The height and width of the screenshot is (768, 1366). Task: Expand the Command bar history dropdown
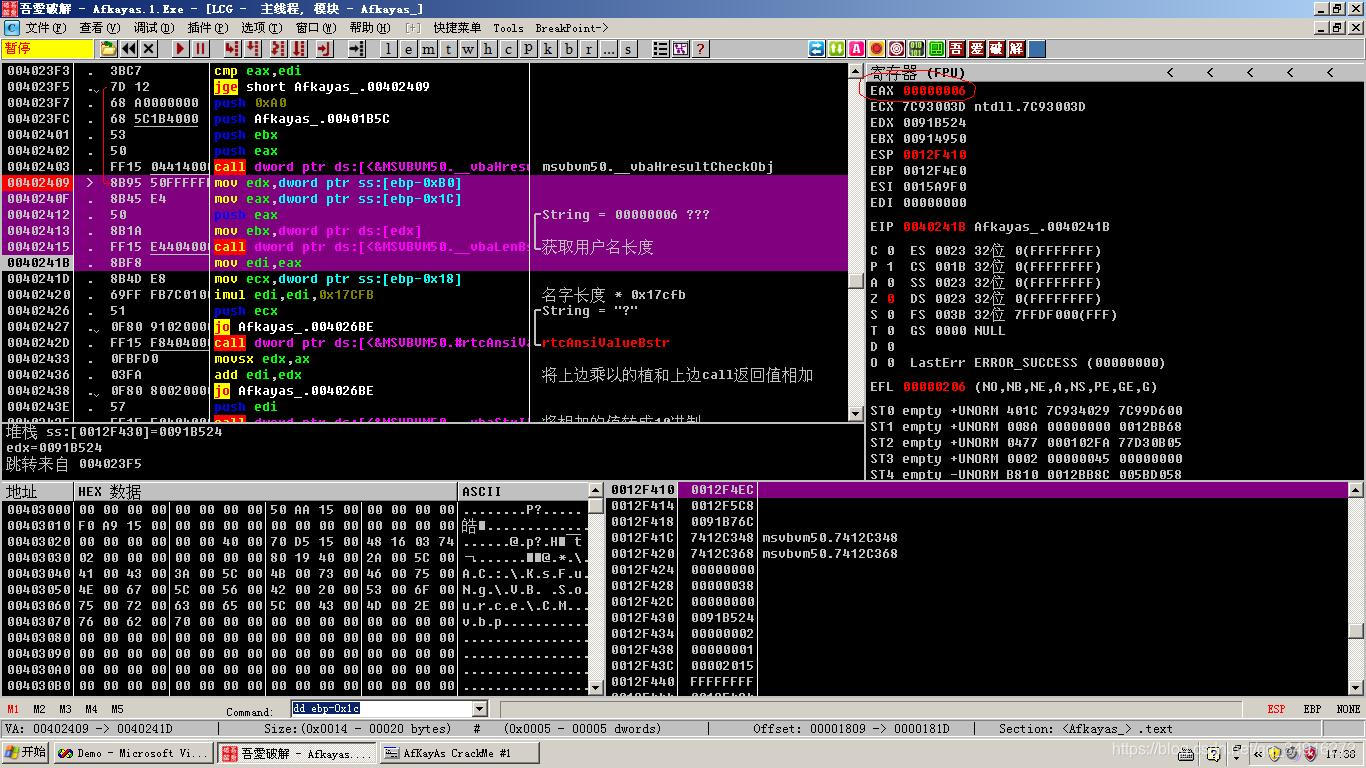coord(479,709)
